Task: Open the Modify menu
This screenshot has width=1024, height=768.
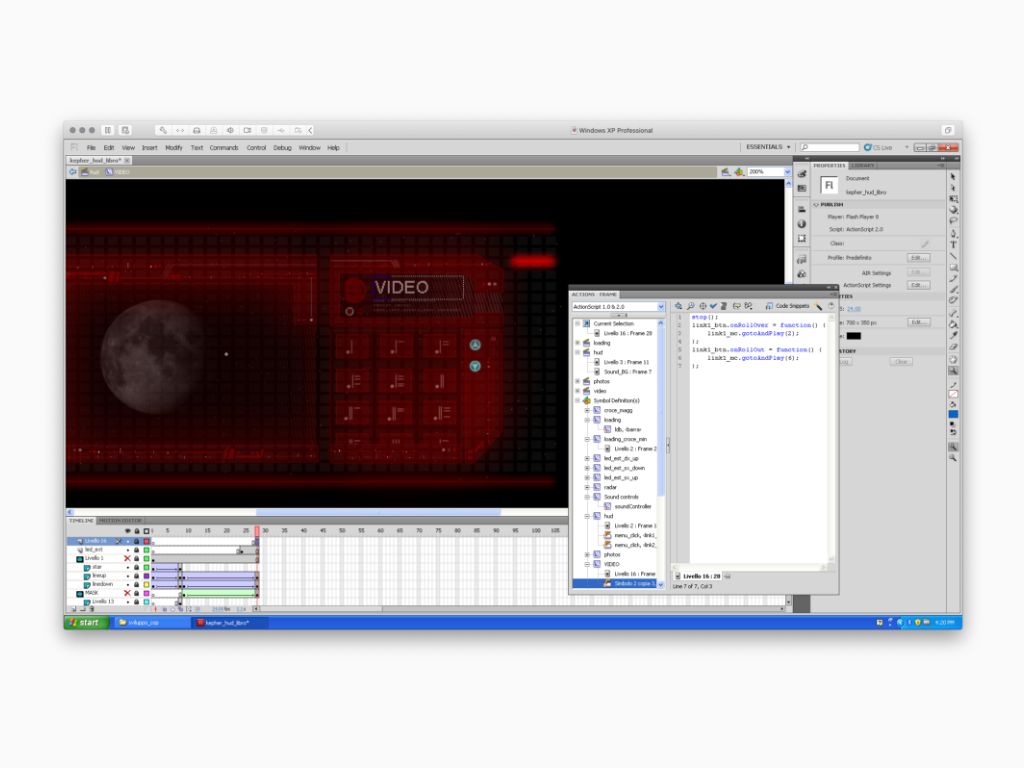Action: (x=174, y=148)
